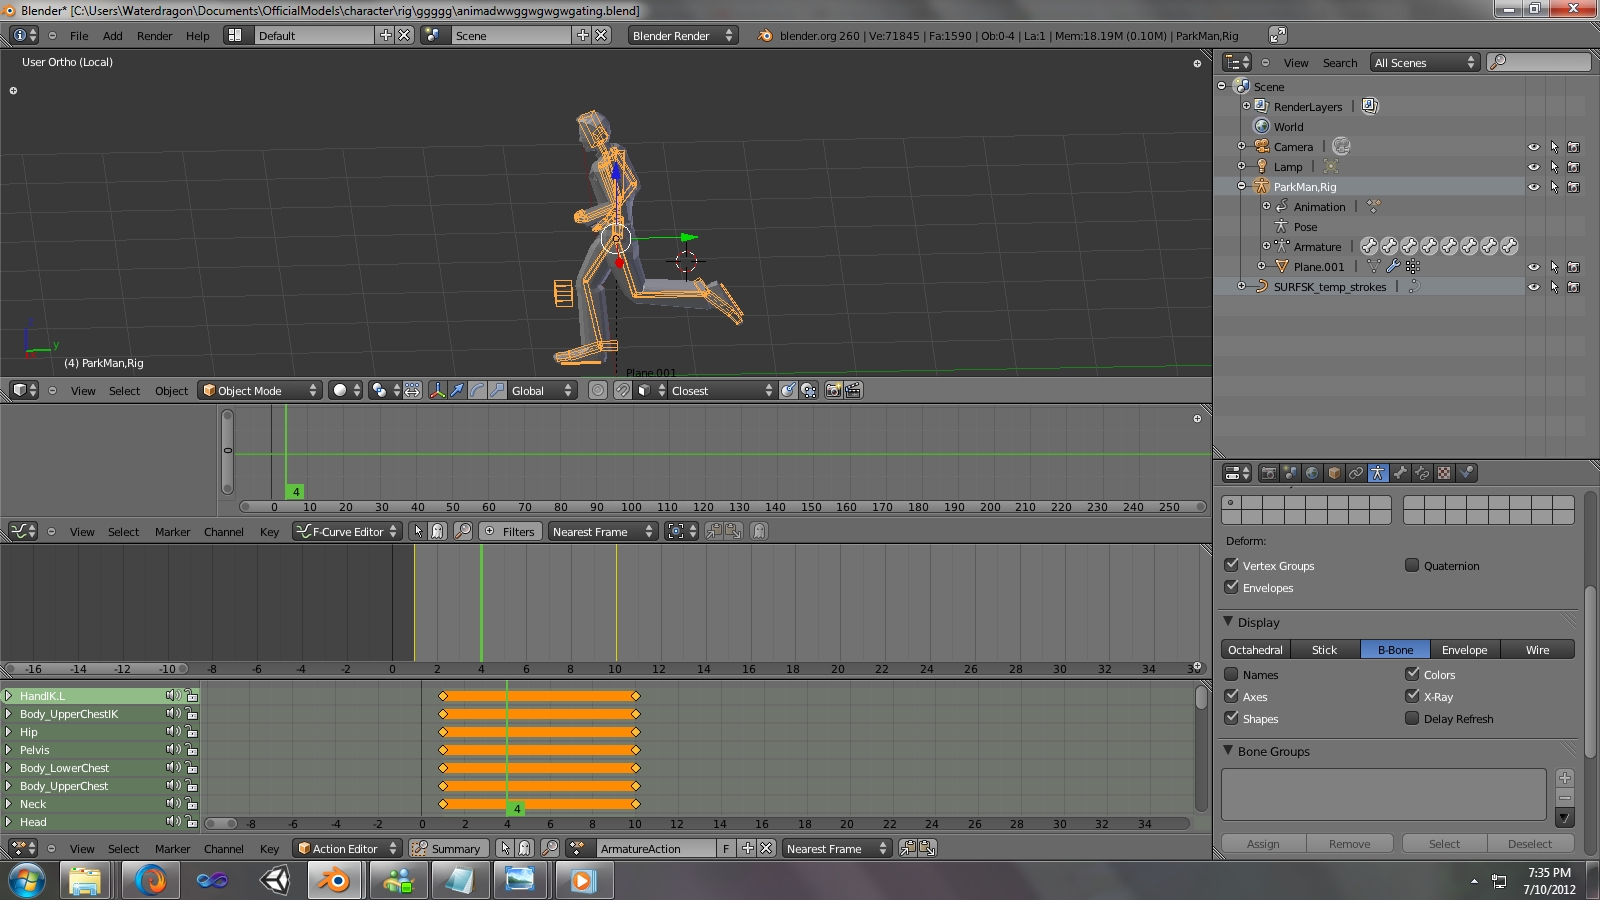The width and height of the screenshot is (1600, 900).
Task: Open the Render properties tab camera icon
Action: [x=1268, y=473]
